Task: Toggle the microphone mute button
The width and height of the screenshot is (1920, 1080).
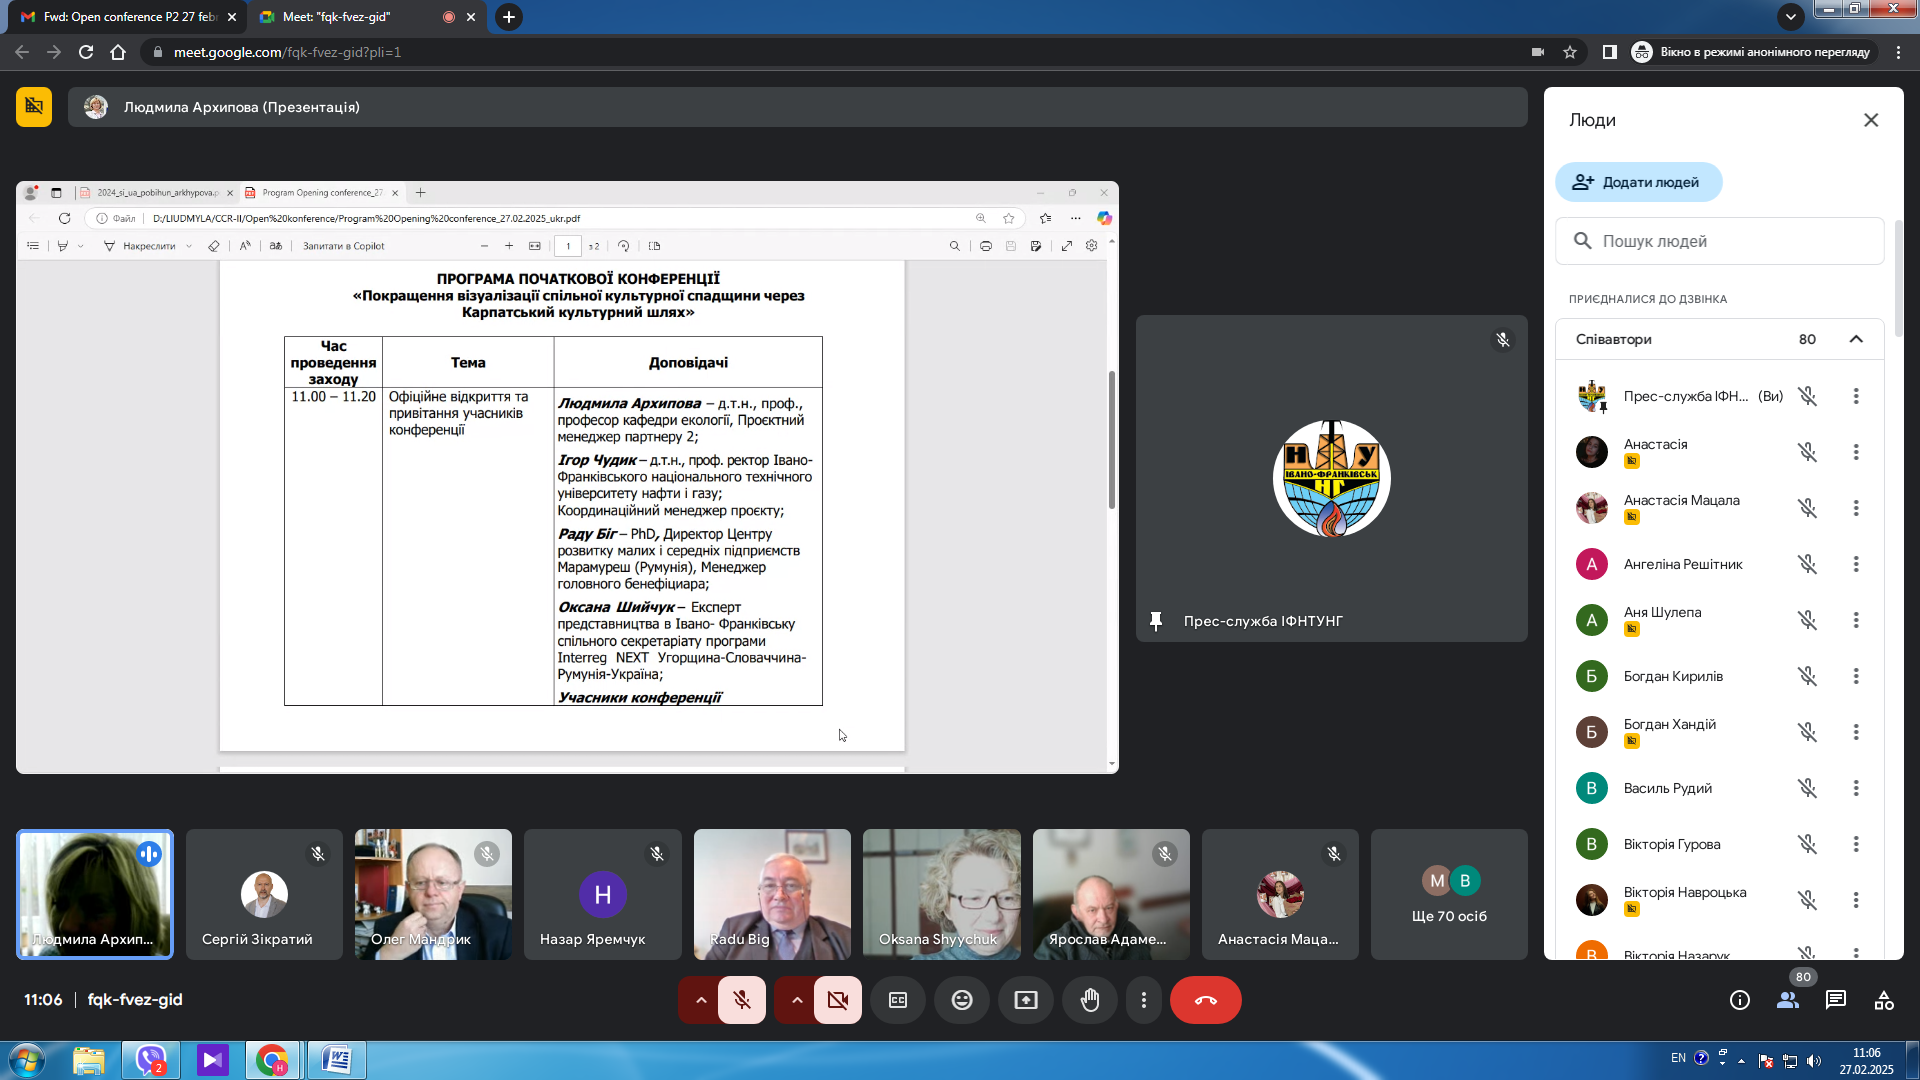Action: (742, 1000)
